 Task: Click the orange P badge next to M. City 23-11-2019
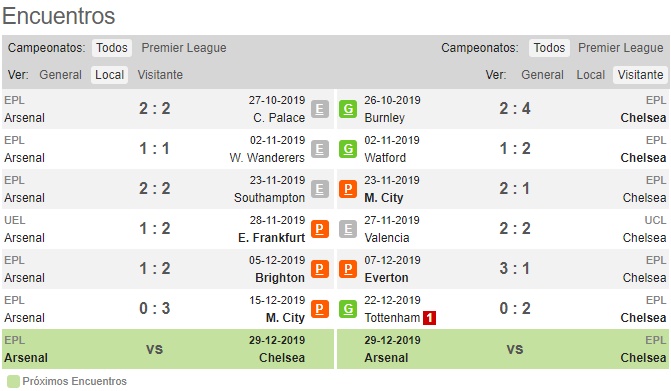(348, 189)
